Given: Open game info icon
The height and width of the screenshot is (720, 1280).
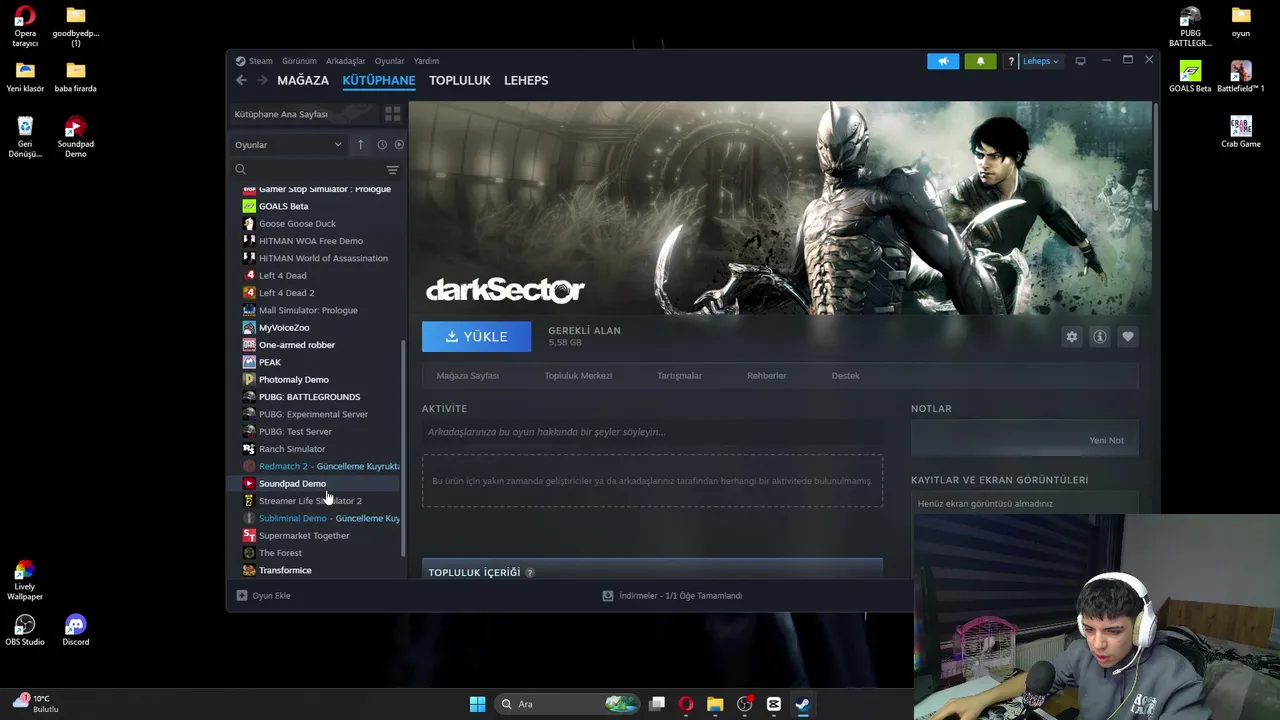Looking at the screenshot, I should [1100, 337].
